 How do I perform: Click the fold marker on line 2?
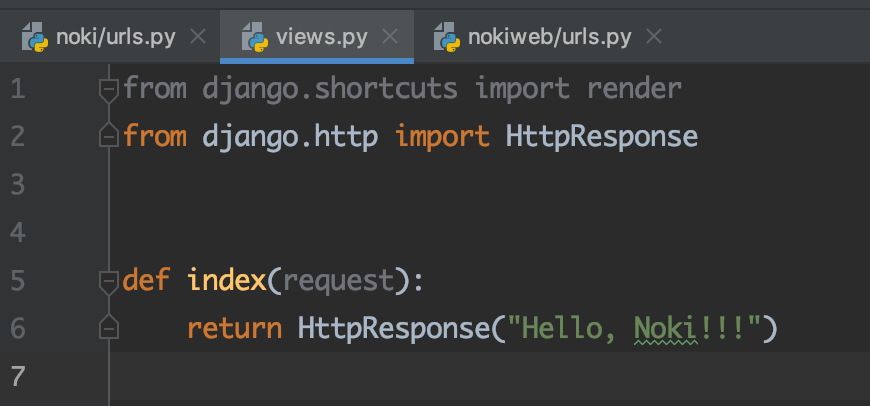pos(109,135)
